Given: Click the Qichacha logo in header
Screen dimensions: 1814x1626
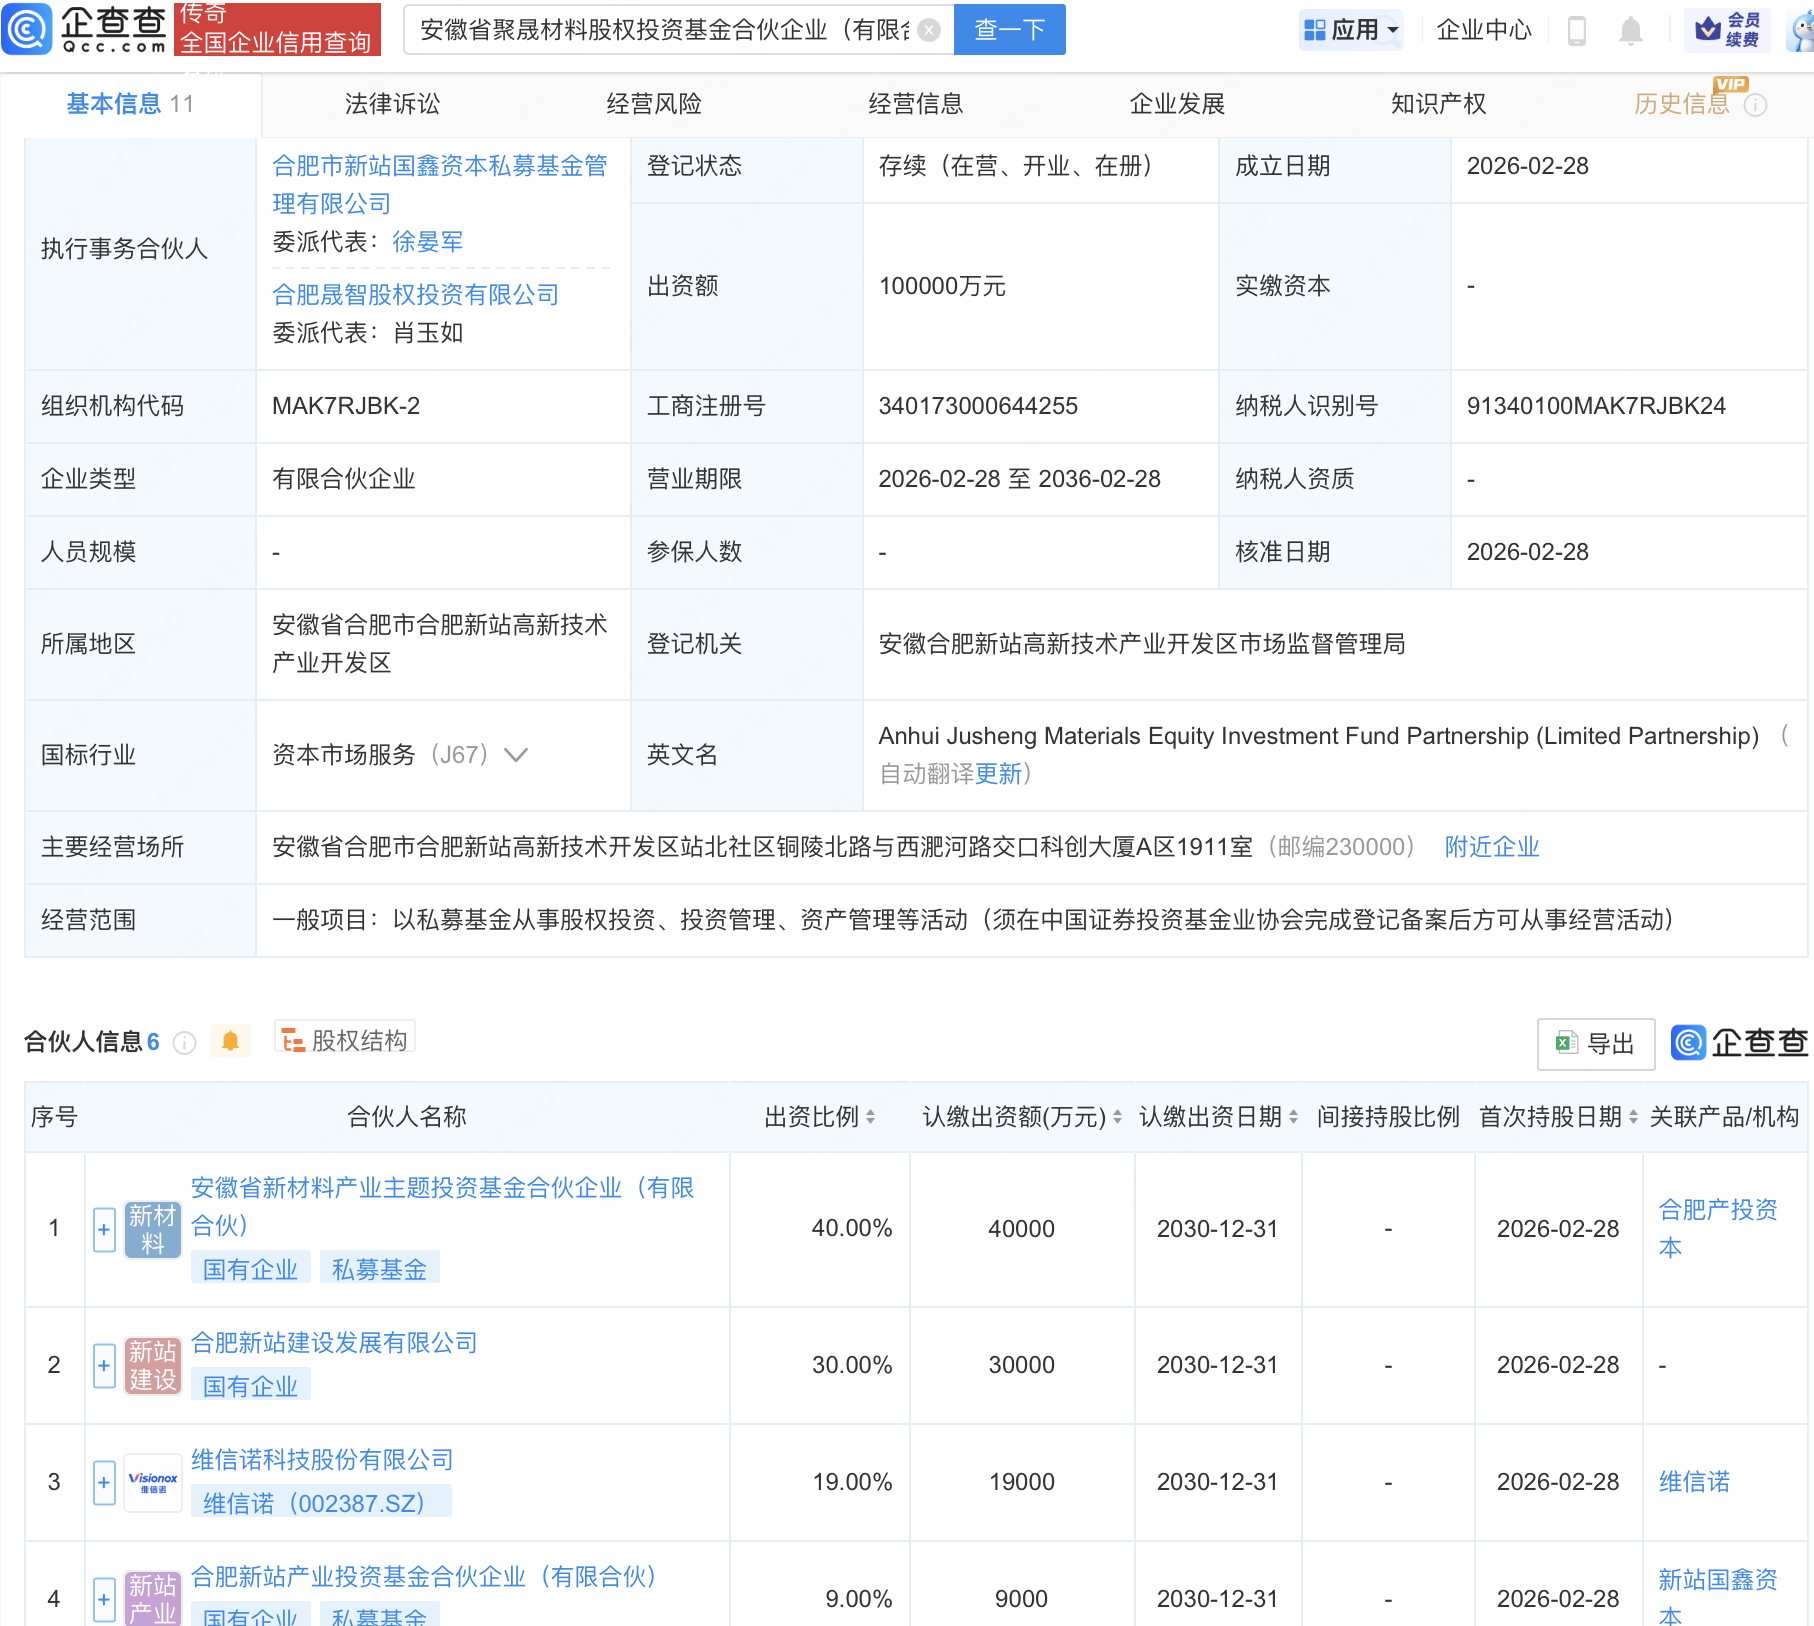Looking at the screenshot, I should pos(85,29).
